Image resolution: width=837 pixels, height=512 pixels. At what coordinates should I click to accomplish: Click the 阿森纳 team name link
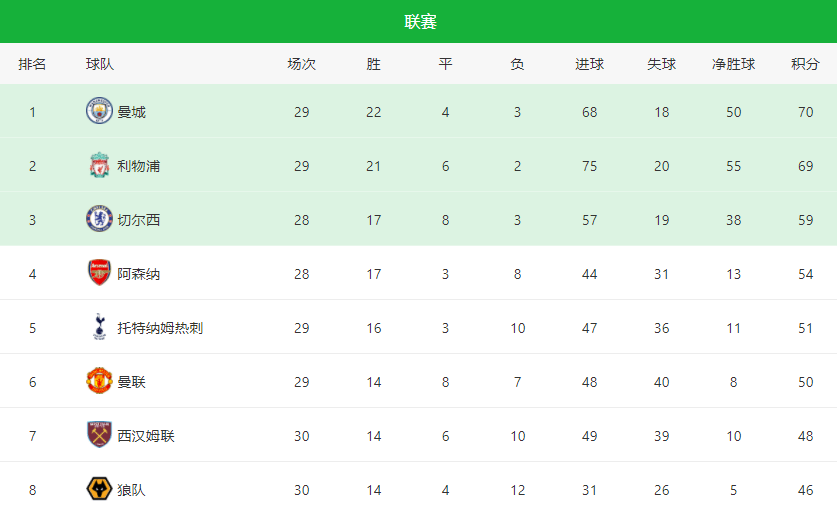(139, 274)
